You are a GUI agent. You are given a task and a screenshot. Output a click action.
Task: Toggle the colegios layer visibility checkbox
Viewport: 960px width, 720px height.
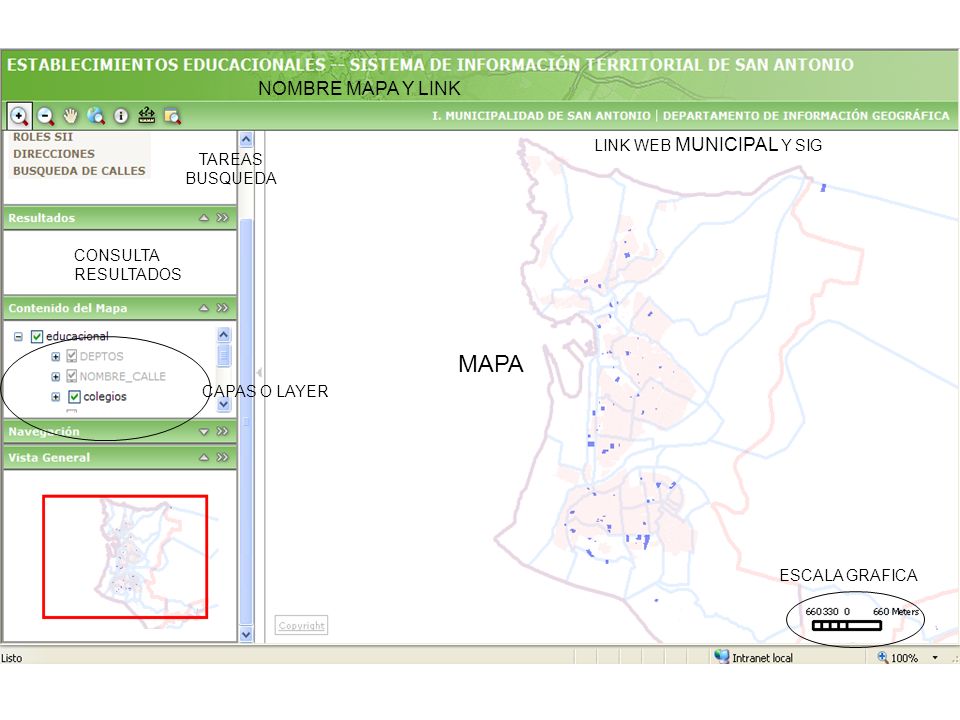pyautogui.click(x=75, y=397)
